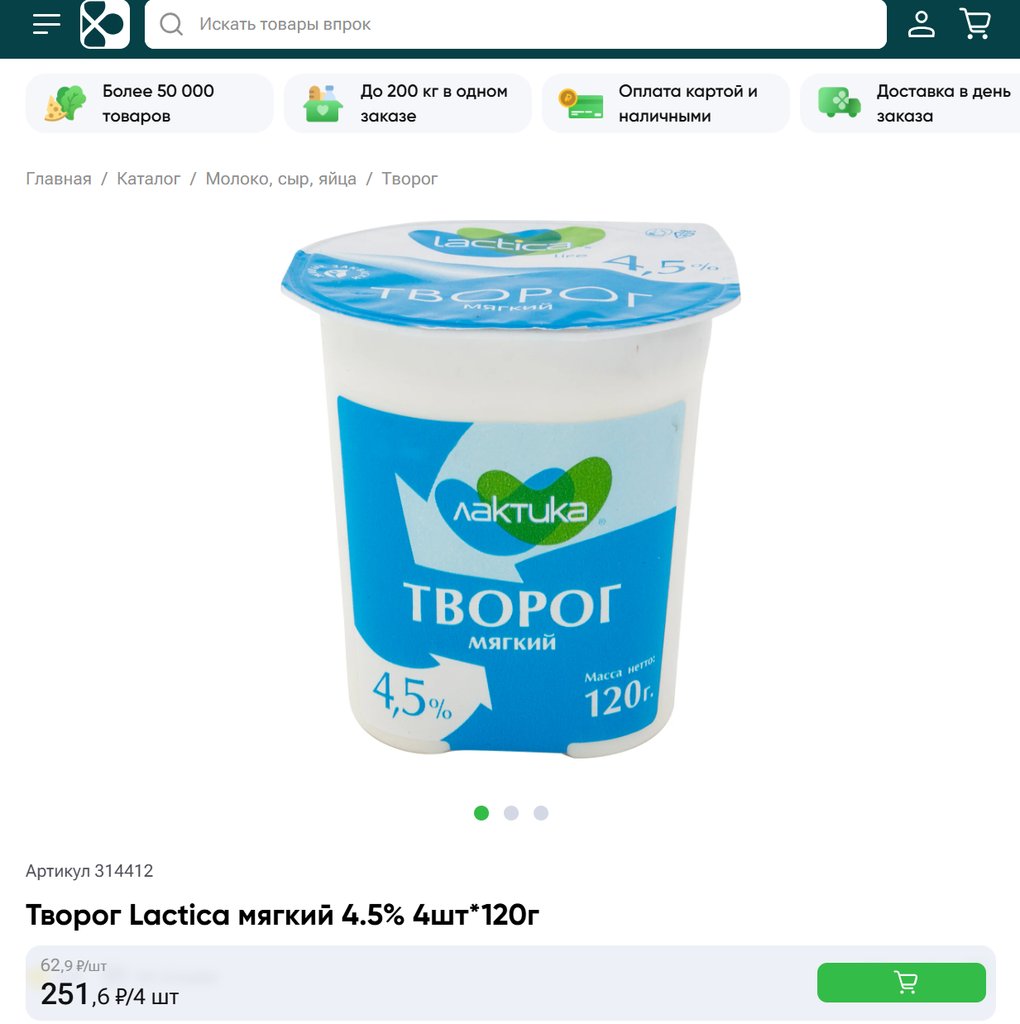The image size is (1020, 1024).
Task: Switch to the second image dot
Action: click(511, 813)
